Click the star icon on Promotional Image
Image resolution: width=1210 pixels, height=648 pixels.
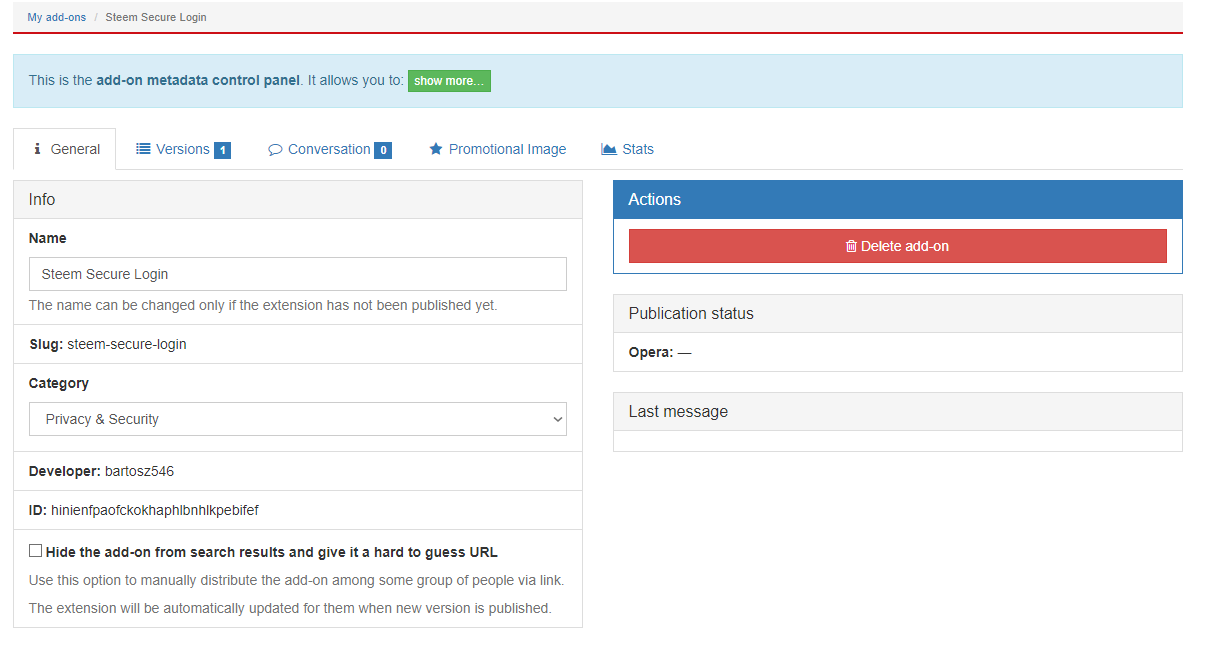click(436, 149)
